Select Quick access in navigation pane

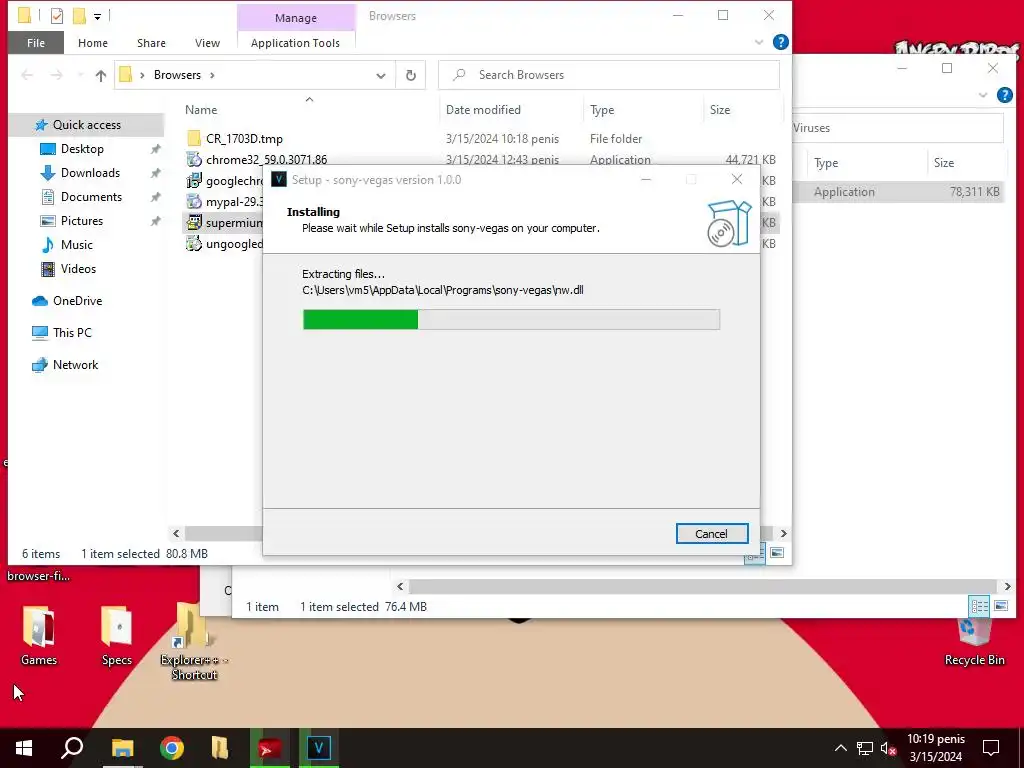[86, 125]
